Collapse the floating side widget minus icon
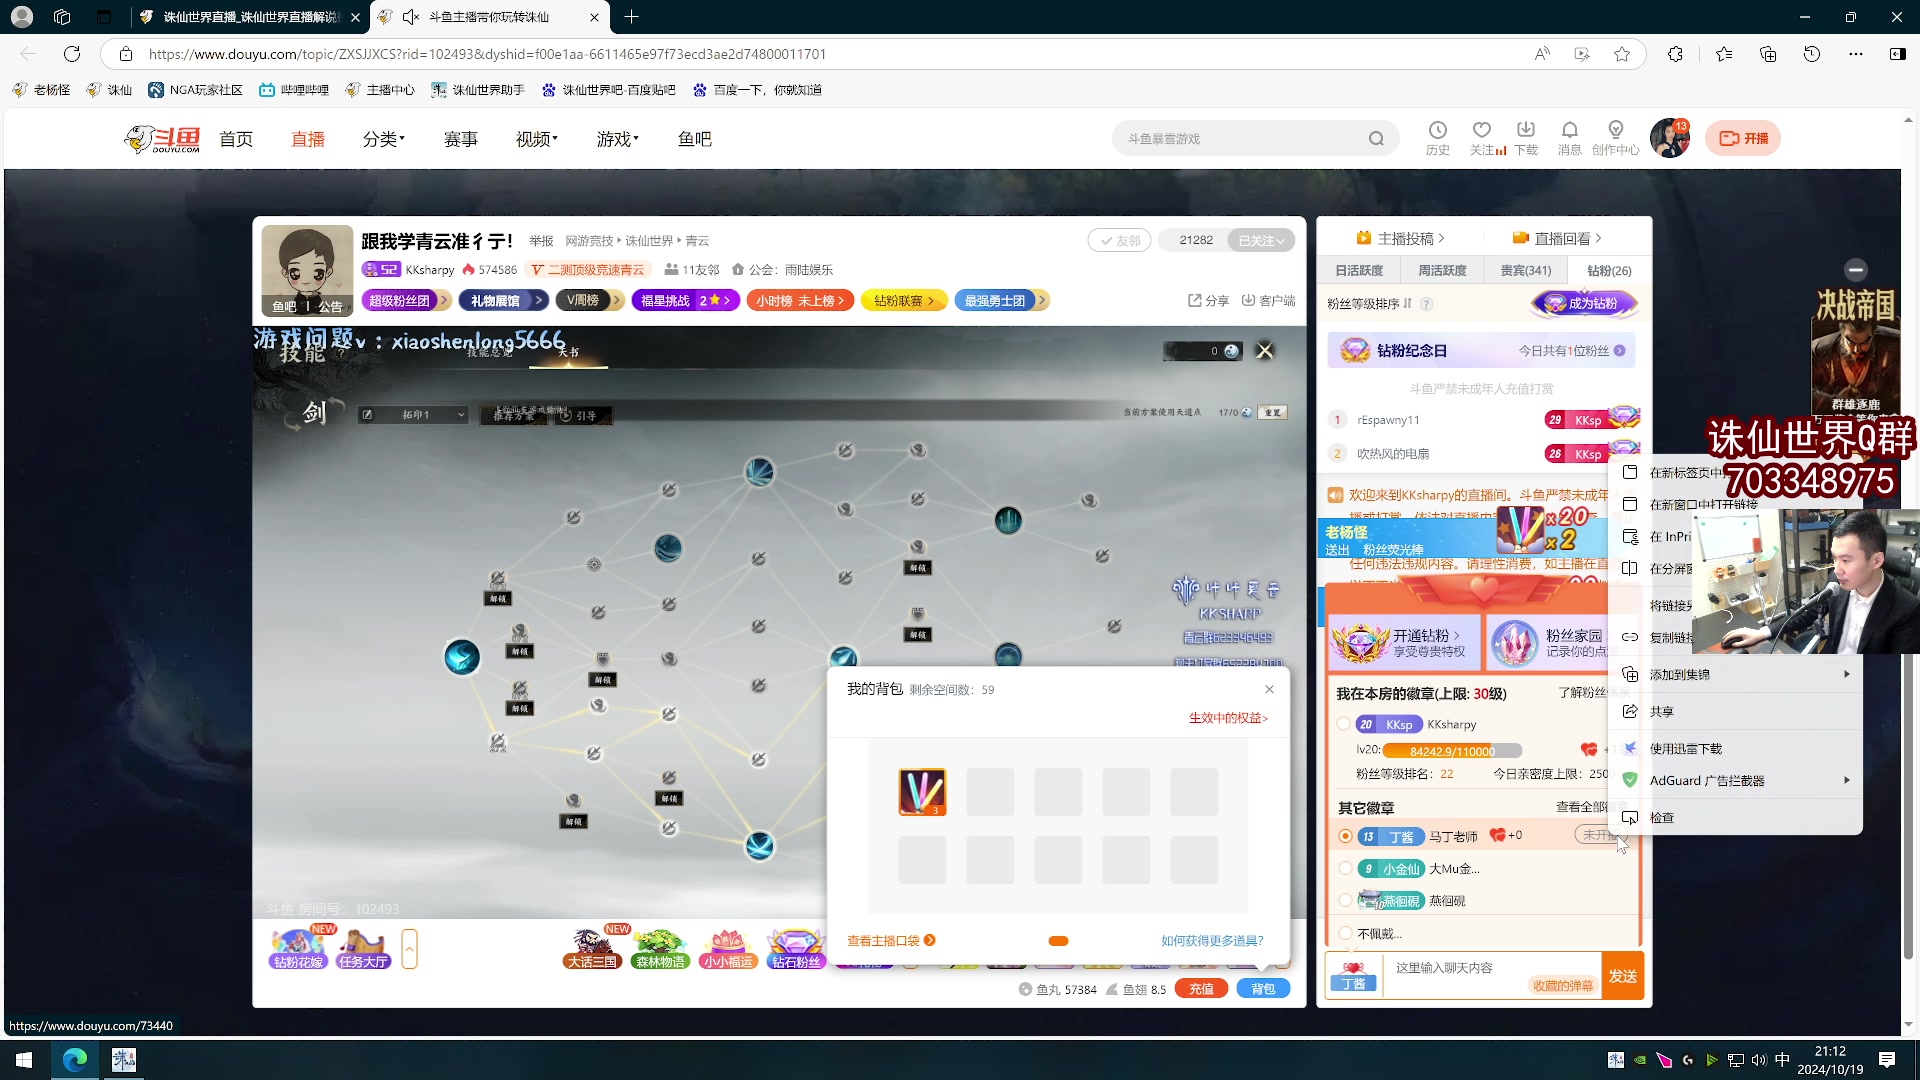Viewport: 1920px width, 1080px height. 1856,270
